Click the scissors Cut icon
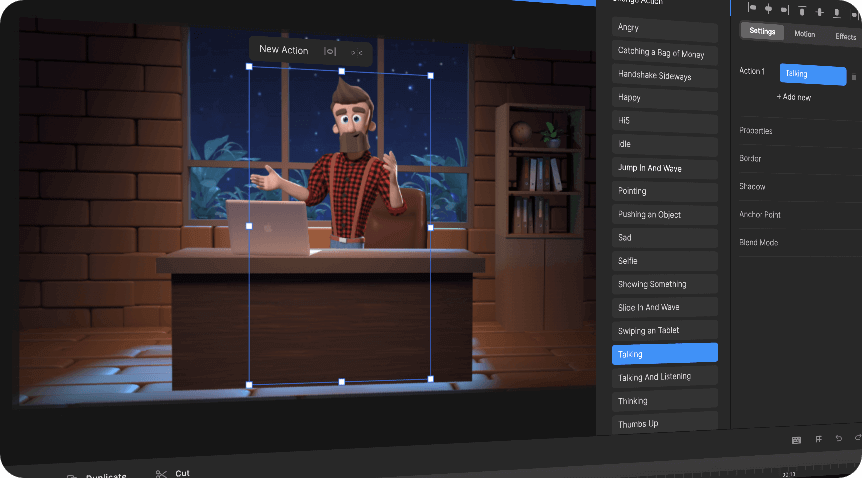862x478 pixels. [161, 474]
